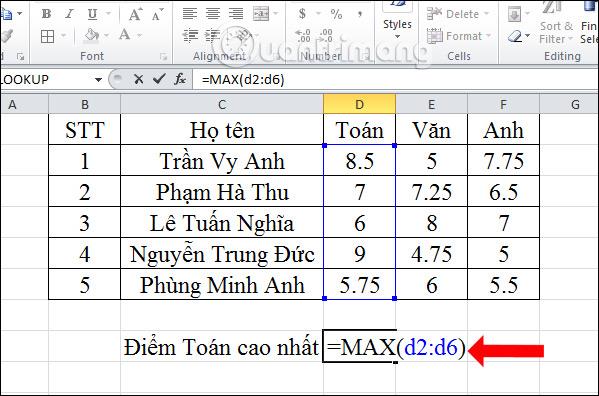Click the Decrease Font Size icon
Screen dimensions: 599x396
[157, 15]
